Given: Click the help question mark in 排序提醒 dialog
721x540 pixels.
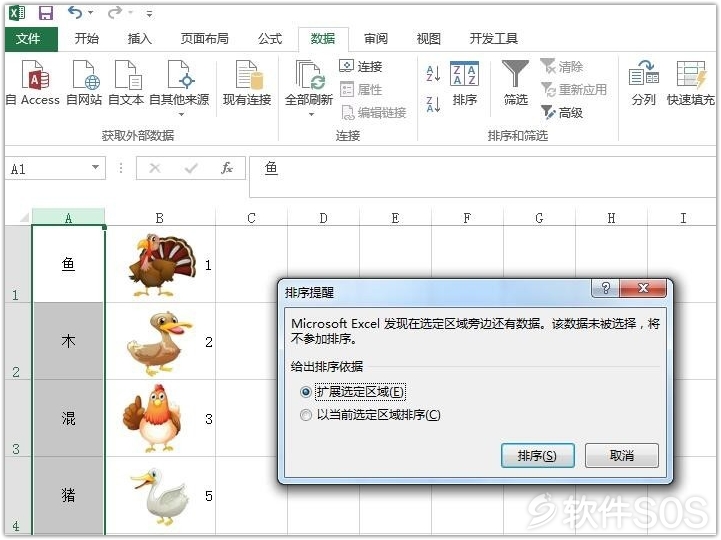Looking at the screenshot, I should pos(606,288).
